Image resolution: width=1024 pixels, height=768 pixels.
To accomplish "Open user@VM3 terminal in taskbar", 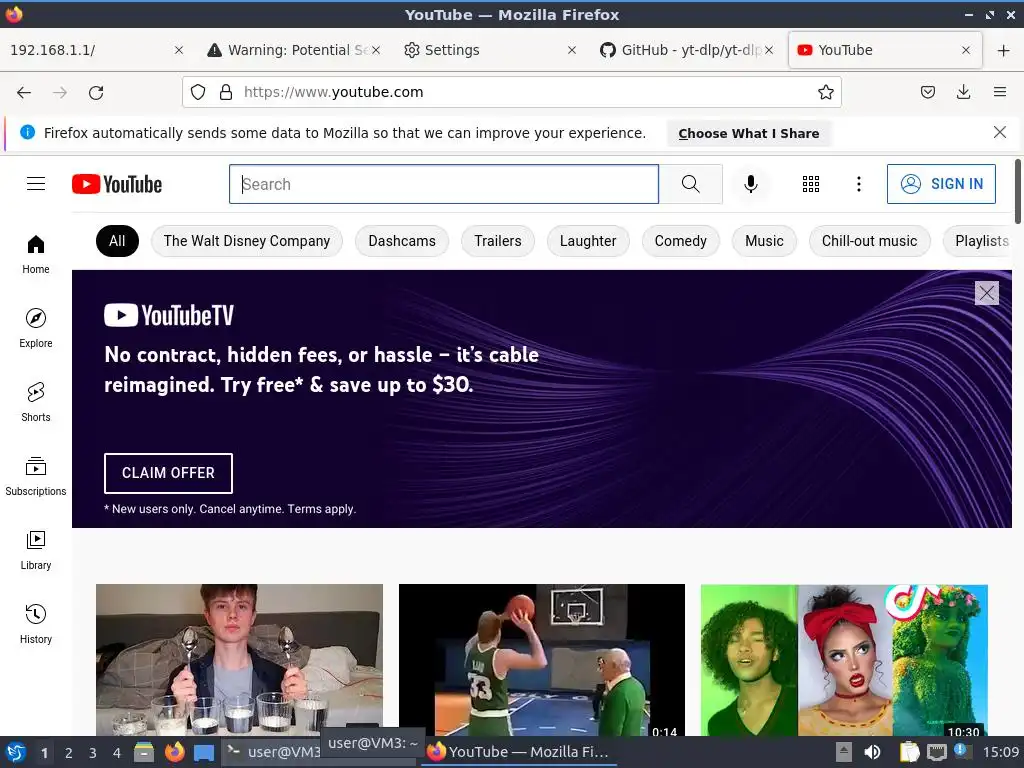I will click(x=273, y=752).
